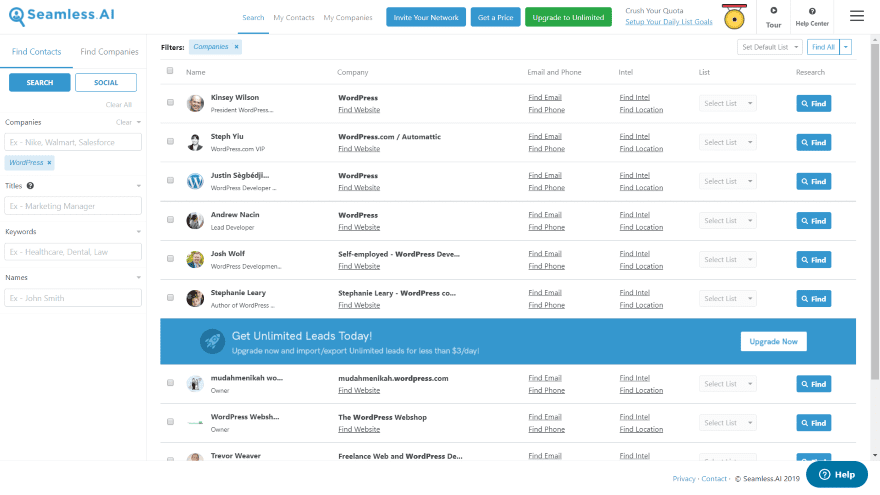Click the Seamless.AI logo

click(x=62, y=16)
